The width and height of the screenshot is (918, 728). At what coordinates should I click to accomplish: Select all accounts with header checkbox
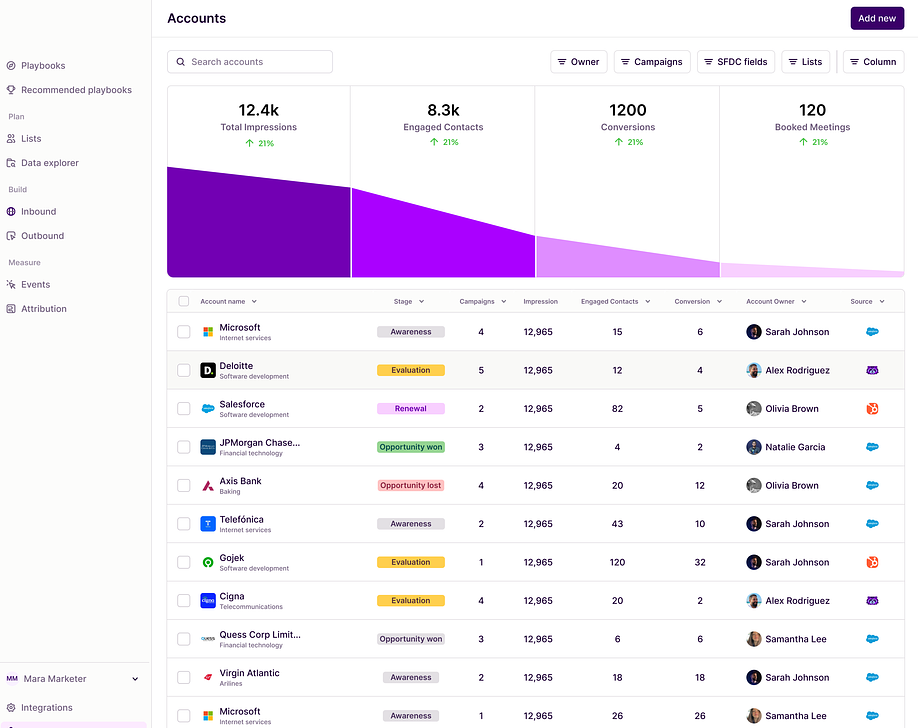184,301
